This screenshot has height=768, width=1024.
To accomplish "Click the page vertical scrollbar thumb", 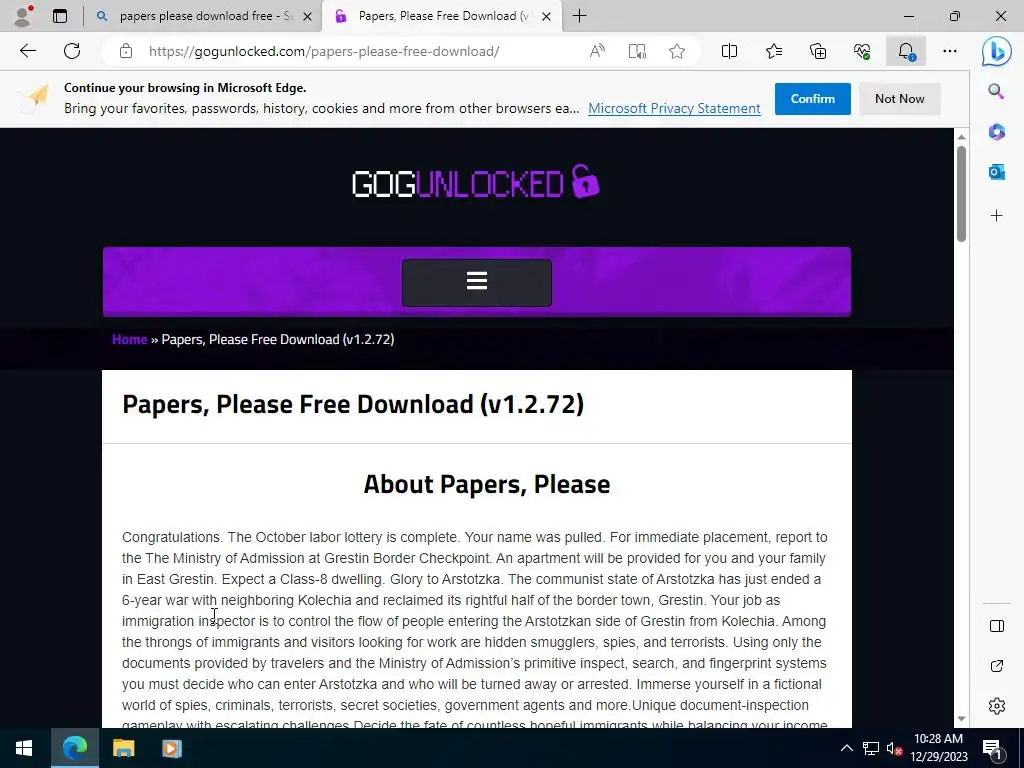I will click(961, 193).
